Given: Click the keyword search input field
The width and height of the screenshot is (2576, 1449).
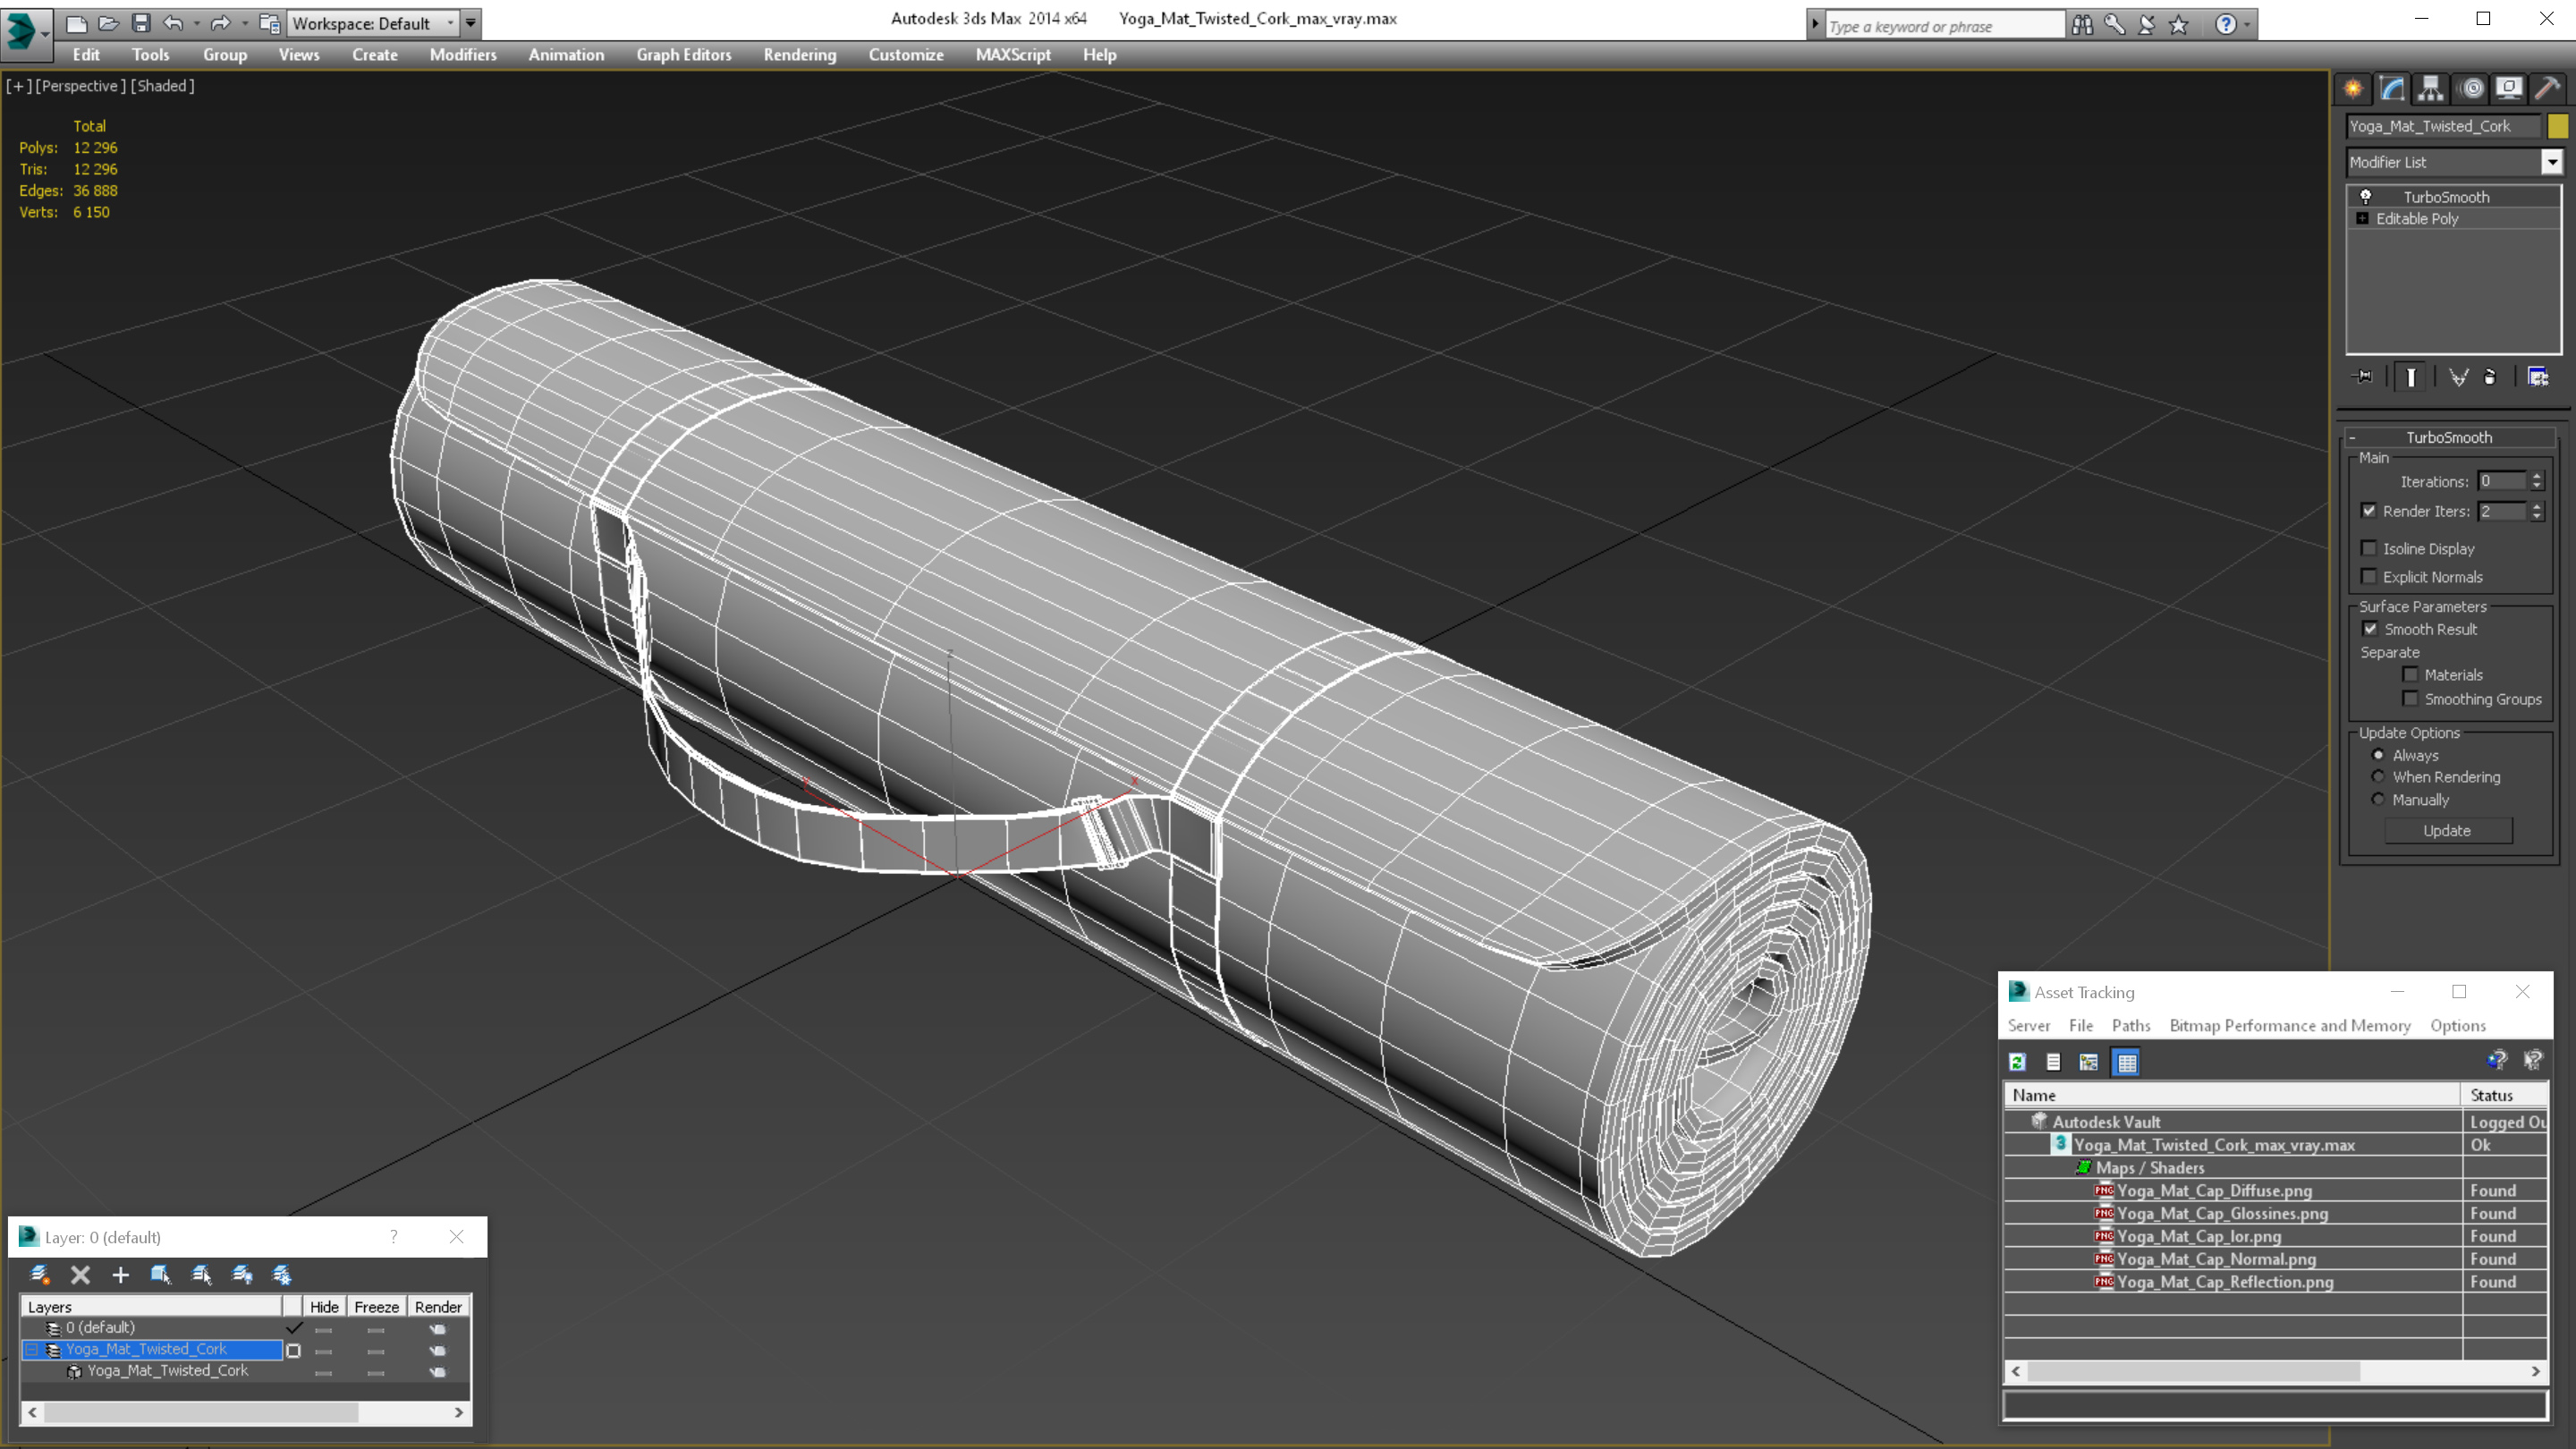Looking at the screenshot, I should pos(1943,26).
